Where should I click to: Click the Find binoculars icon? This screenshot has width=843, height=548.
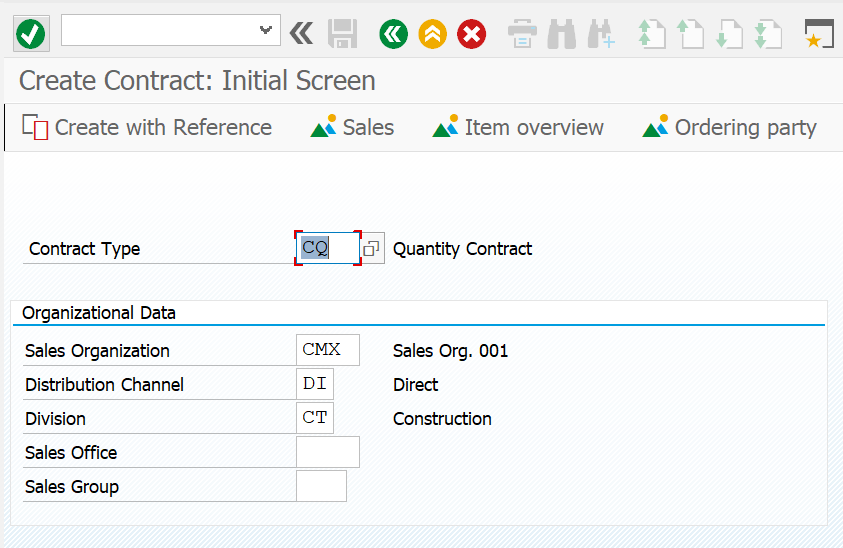point(561,34)
